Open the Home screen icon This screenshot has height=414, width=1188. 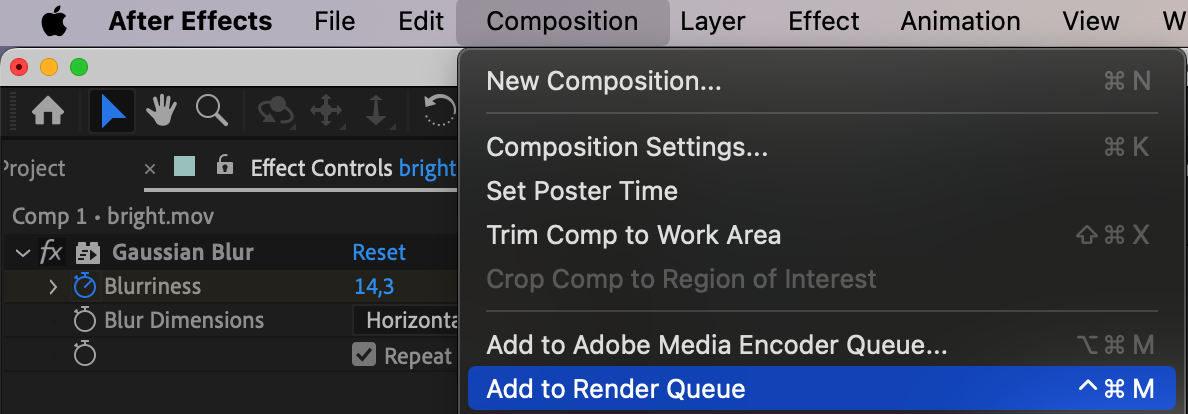pyautogui.click(x=48, y=112)
